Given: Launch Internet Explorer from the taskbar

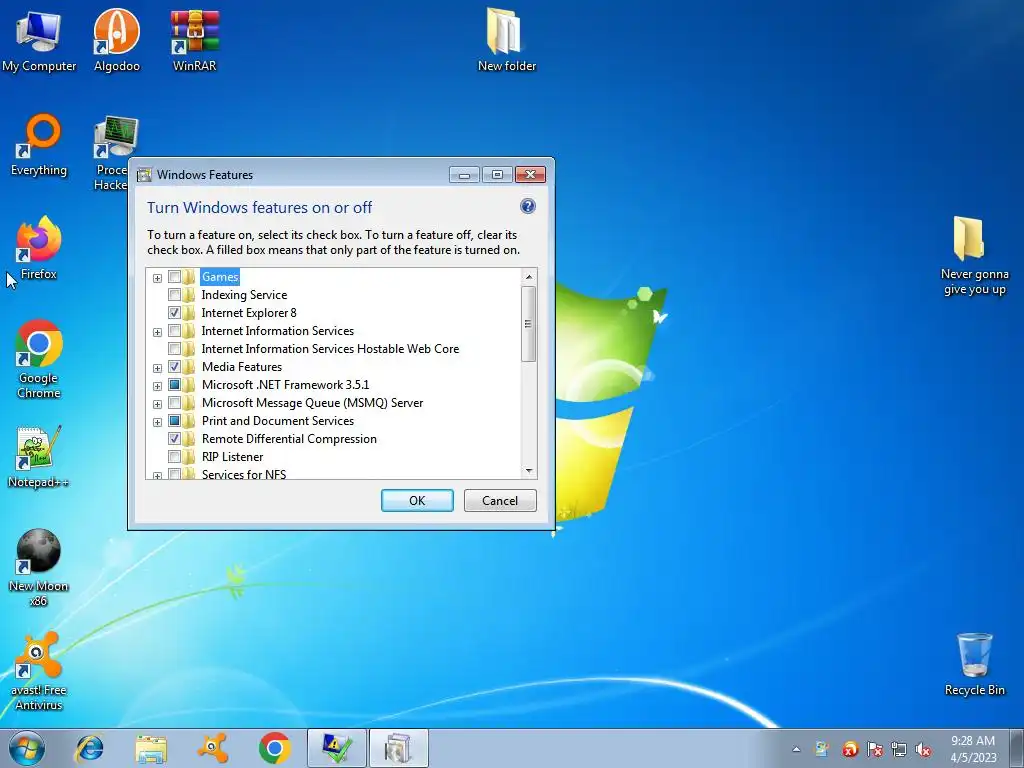Looking at the screenshot, I should (89, 748).
